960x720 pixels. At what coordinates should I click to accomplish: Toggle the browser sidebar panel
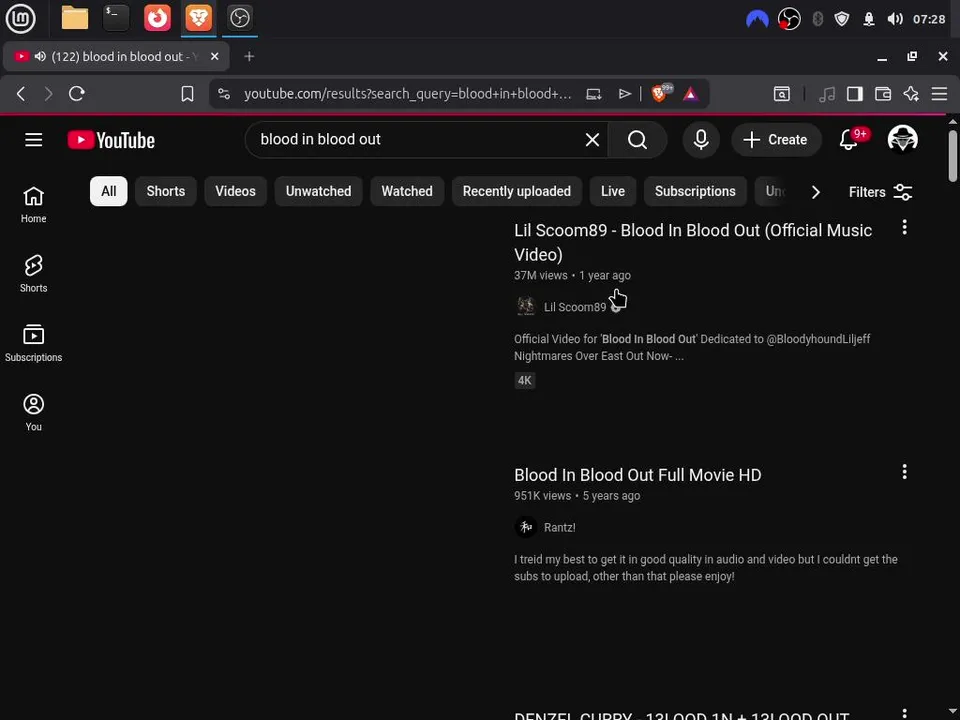click(854, 94)
